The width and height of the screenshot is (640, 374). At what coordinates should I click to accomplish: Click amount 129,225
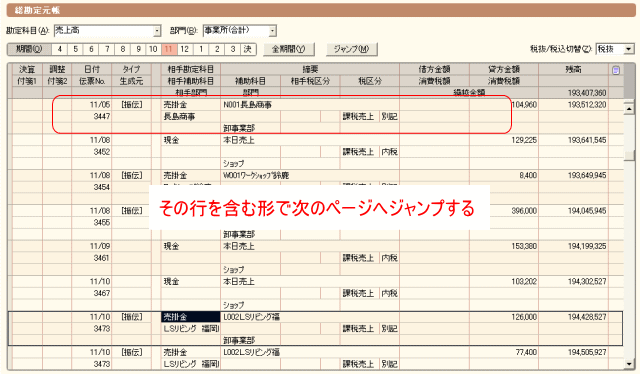(x=524, y=140)
